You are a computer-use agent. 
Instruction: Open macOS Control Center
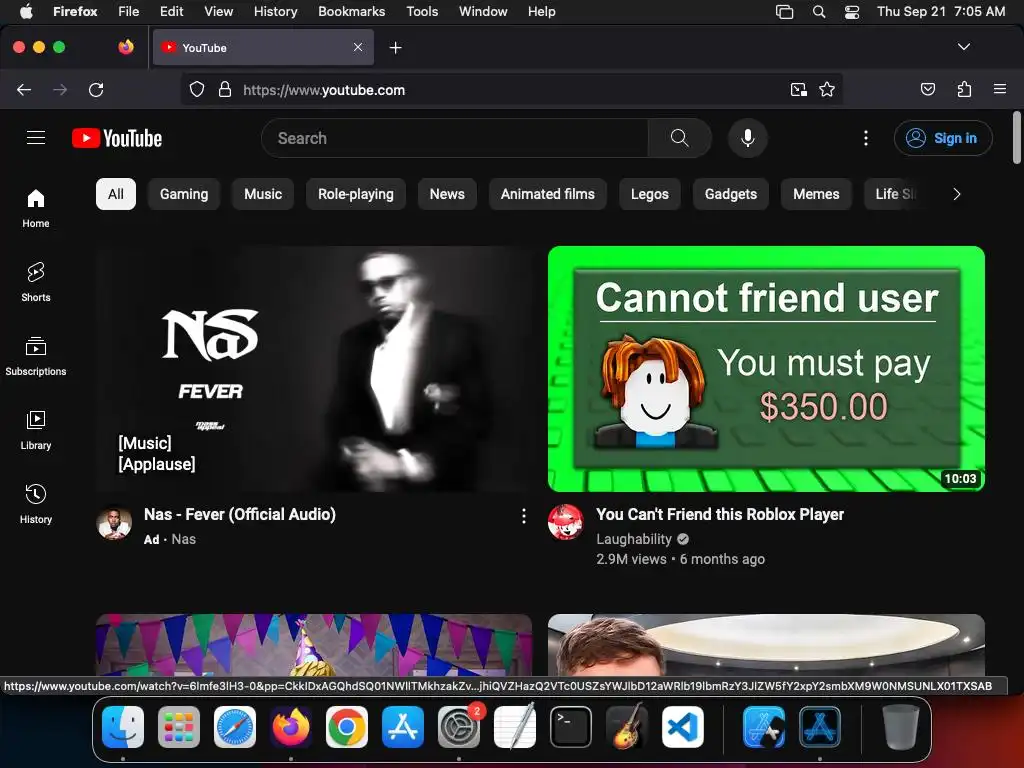point(852,12)
